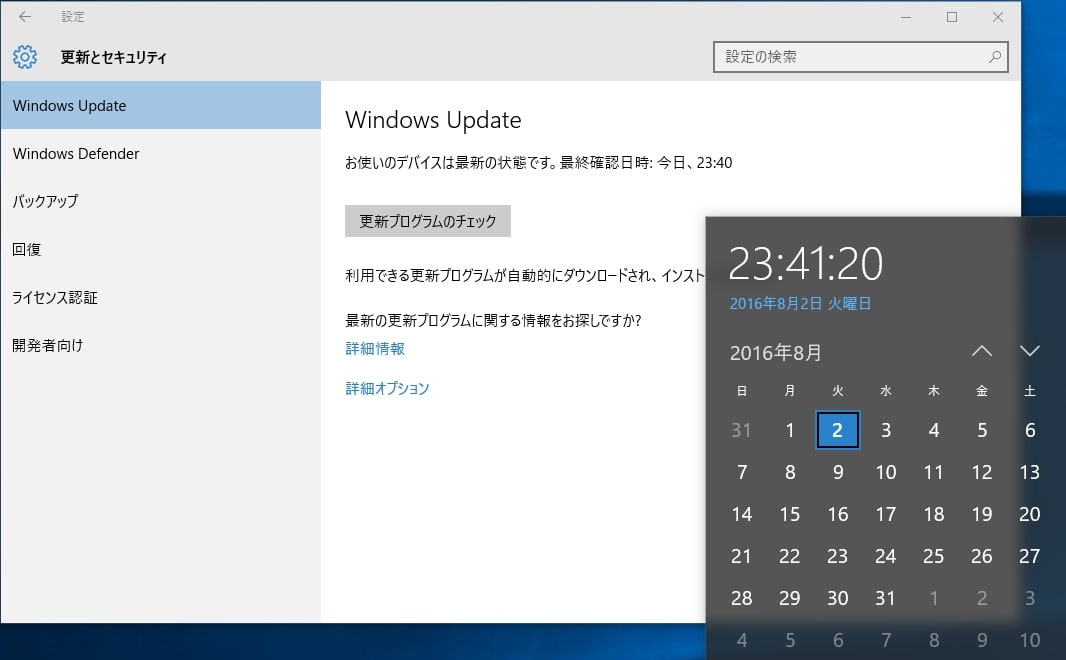Select August 21 in calendar
This screenshot has height=660, width=1066.
click(741, 557)
